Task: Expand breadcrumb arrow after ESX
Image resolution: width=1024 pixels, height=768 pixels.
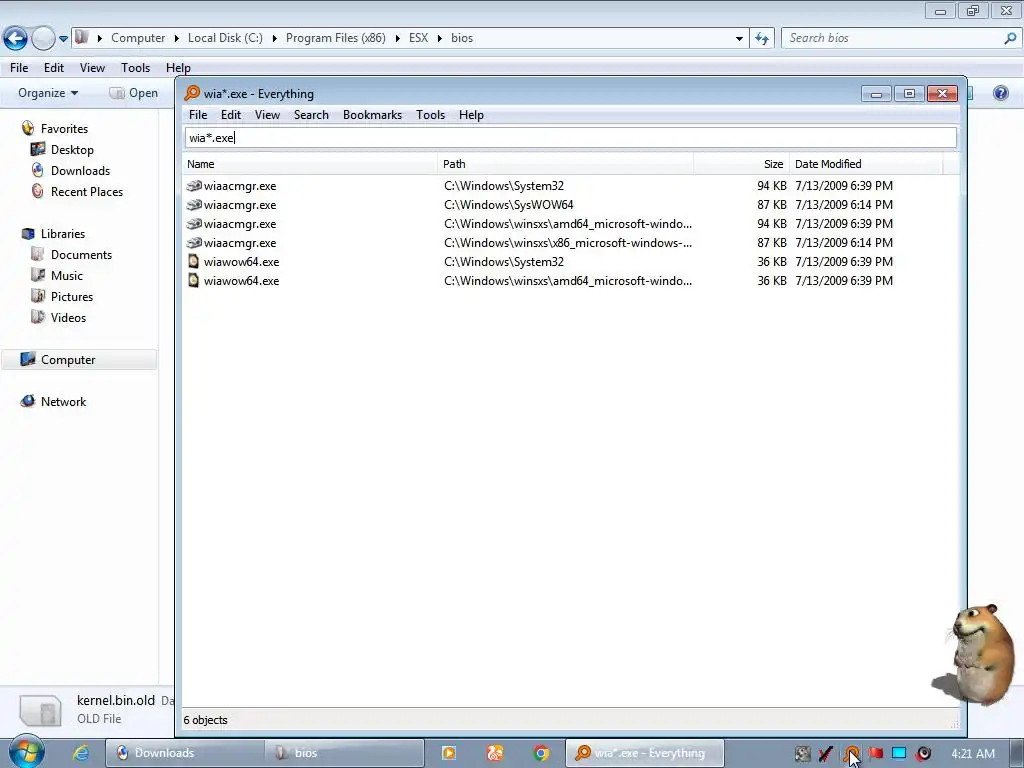Action: 440,39
